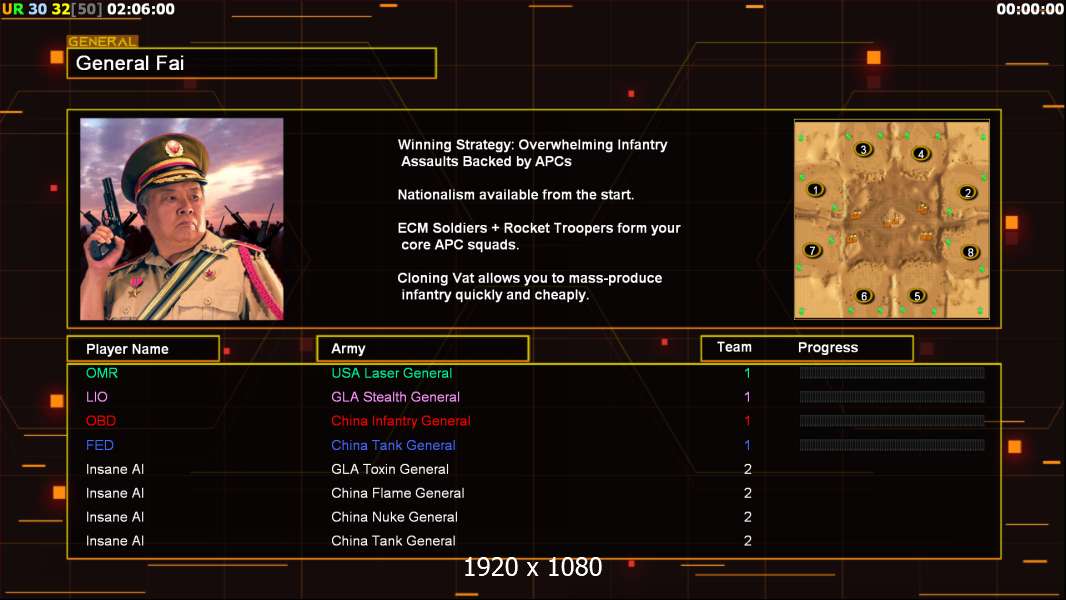Select player name OBD
Screen dimensions: 1066x600
point(101,421)
